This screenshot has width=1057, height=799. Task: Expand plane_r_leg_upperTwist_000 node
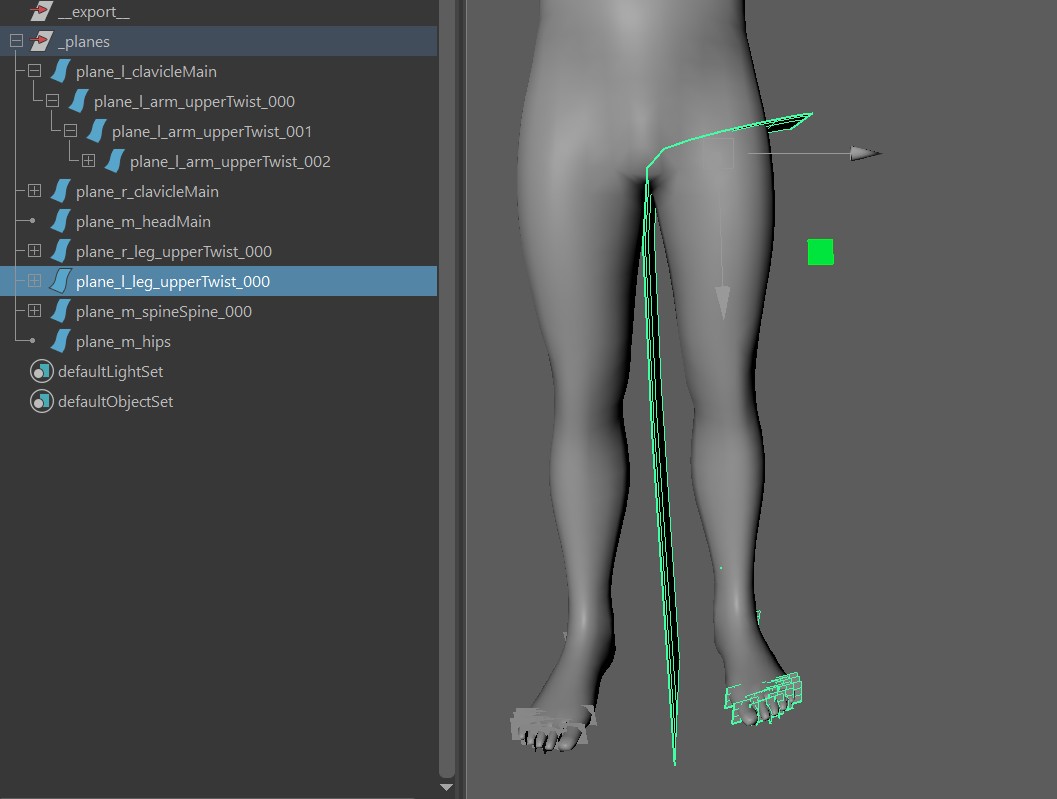[34, 251]
